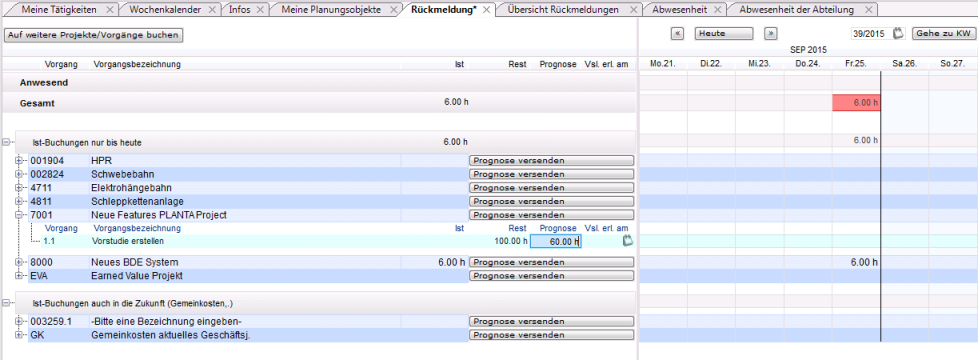Viewport: 978px width, 360px height.
Task: Go to next week arrow button
Action: click(772, 34)
